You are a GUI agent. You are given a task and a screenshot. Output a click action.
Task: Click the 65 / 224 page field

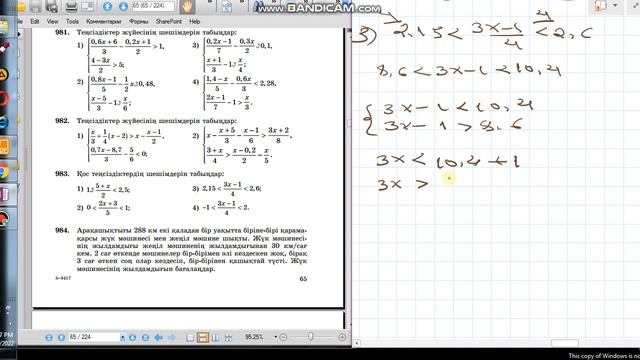[x=94, y=337]
